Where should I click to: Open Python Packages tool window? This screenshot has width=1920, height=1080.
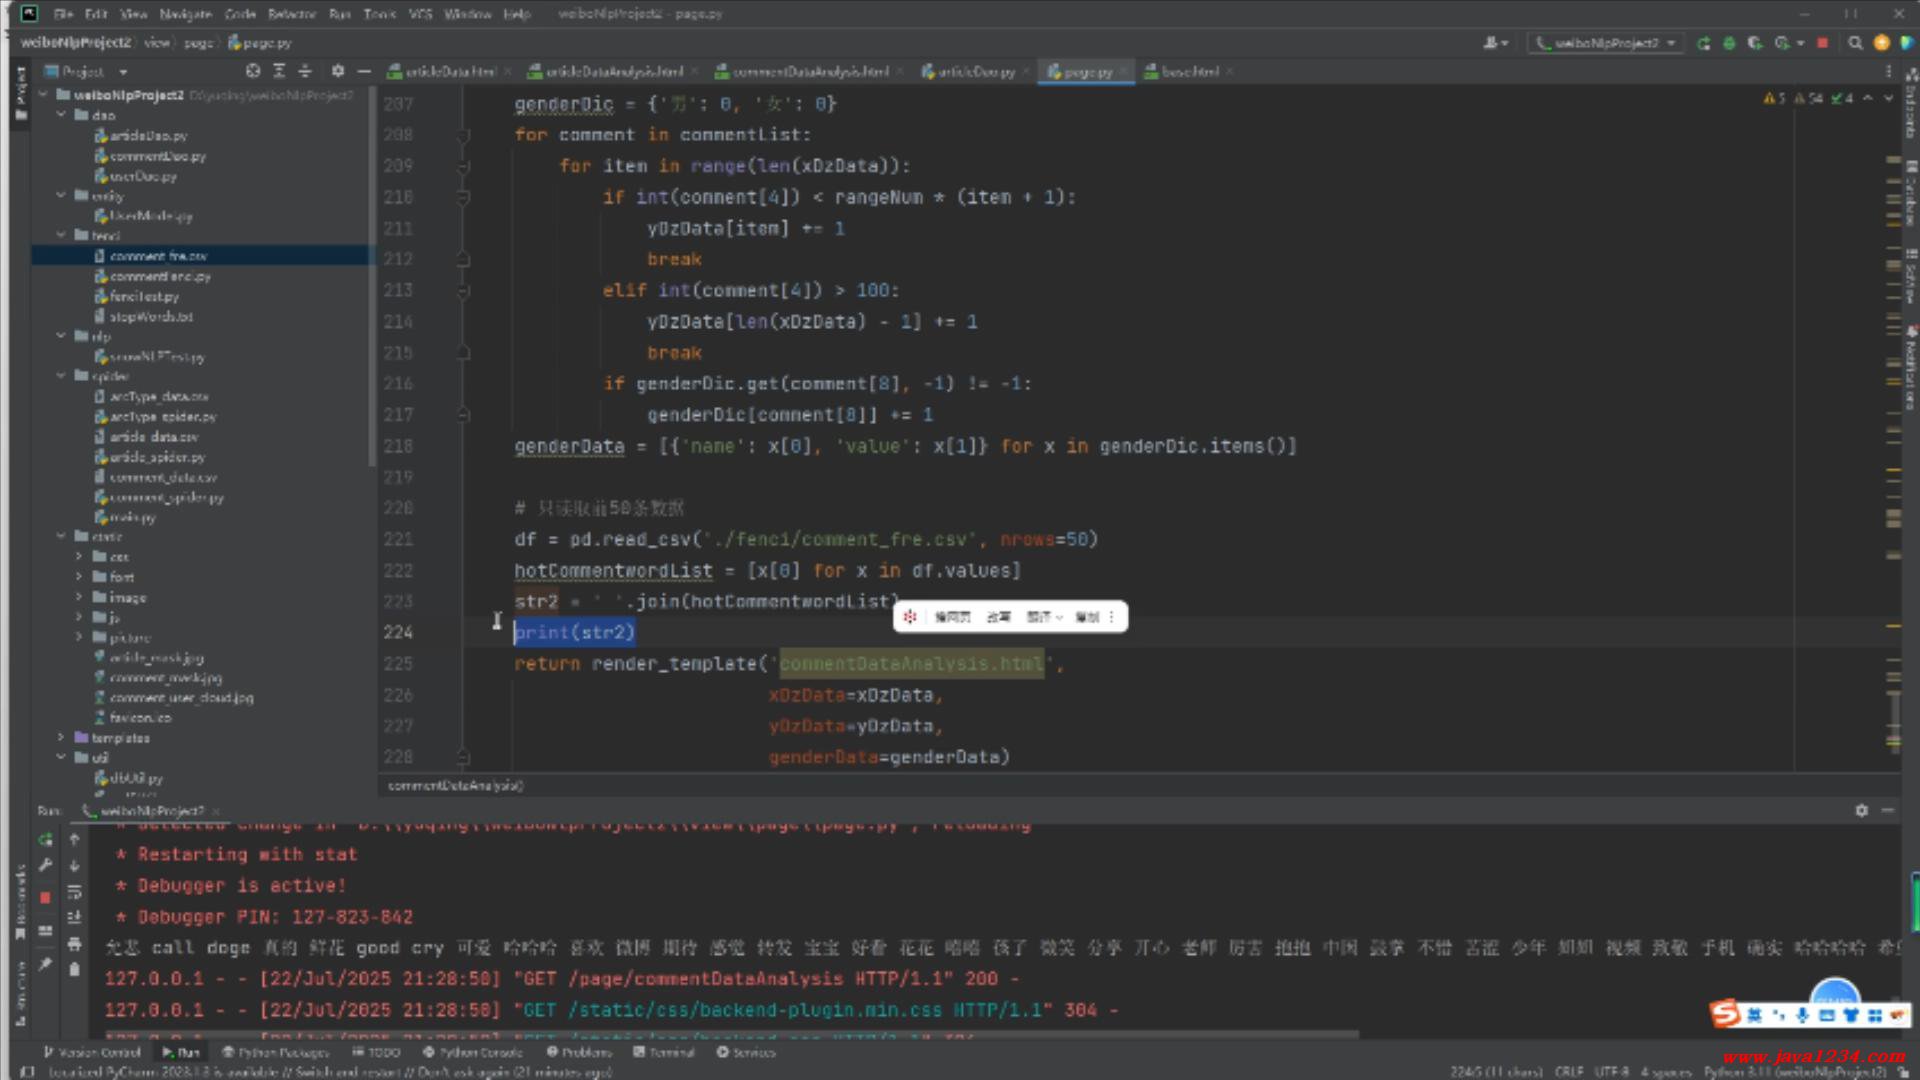tap(275, 1052)
